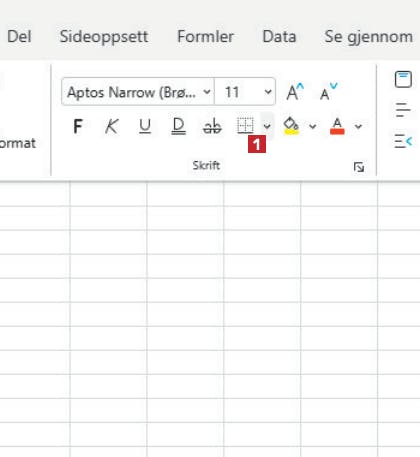Increase font size with larger A icon
420x457 pixels.
point(295,92)
